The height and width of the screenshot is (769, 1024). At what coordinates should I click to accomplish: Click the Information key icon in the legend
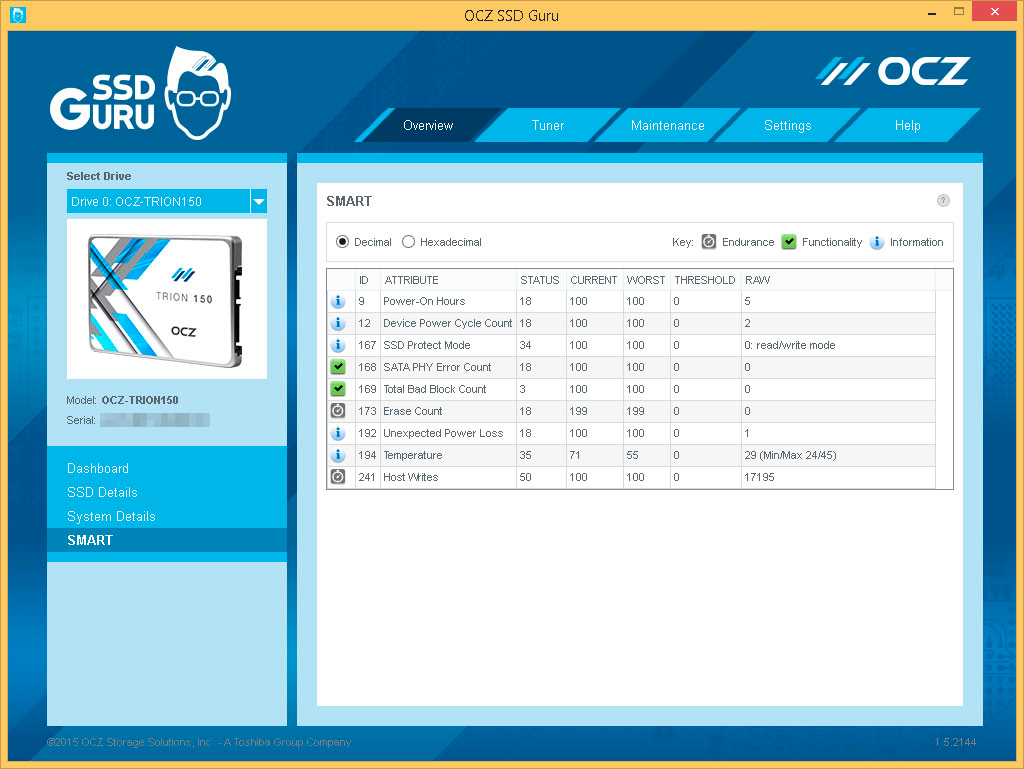click(x=877, y=242)
